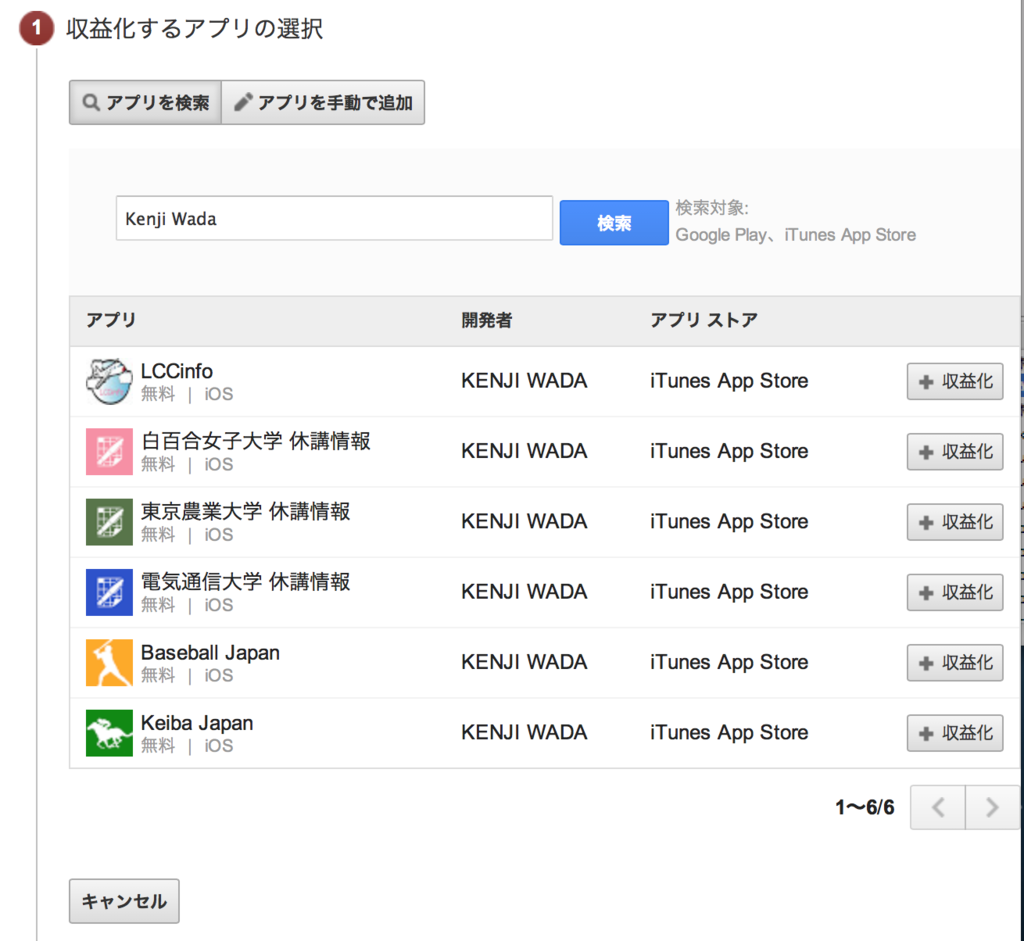Monetize LCCinfo with its 収益化 button
The image size is (1024, 941).
tap(955, 381)
